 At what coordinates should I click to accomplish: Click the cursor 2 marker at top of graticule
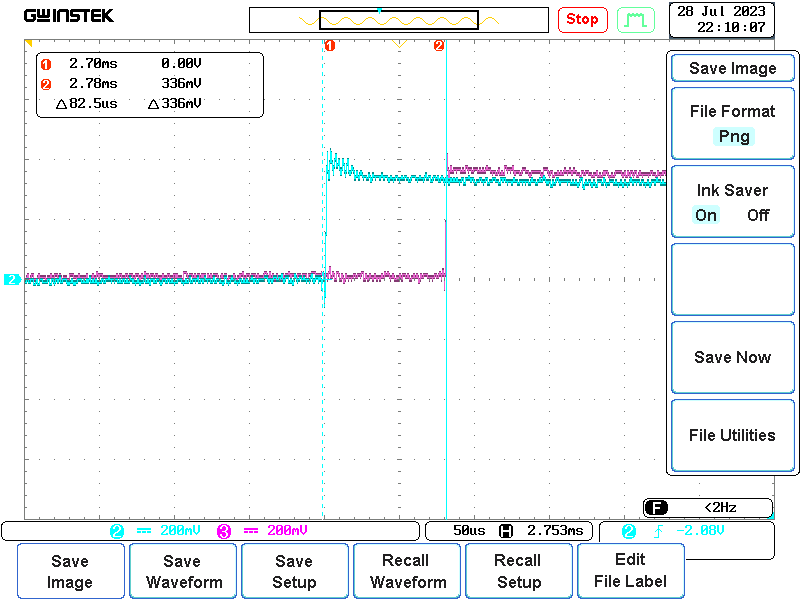pyautogui.click(x=439, y=46)
